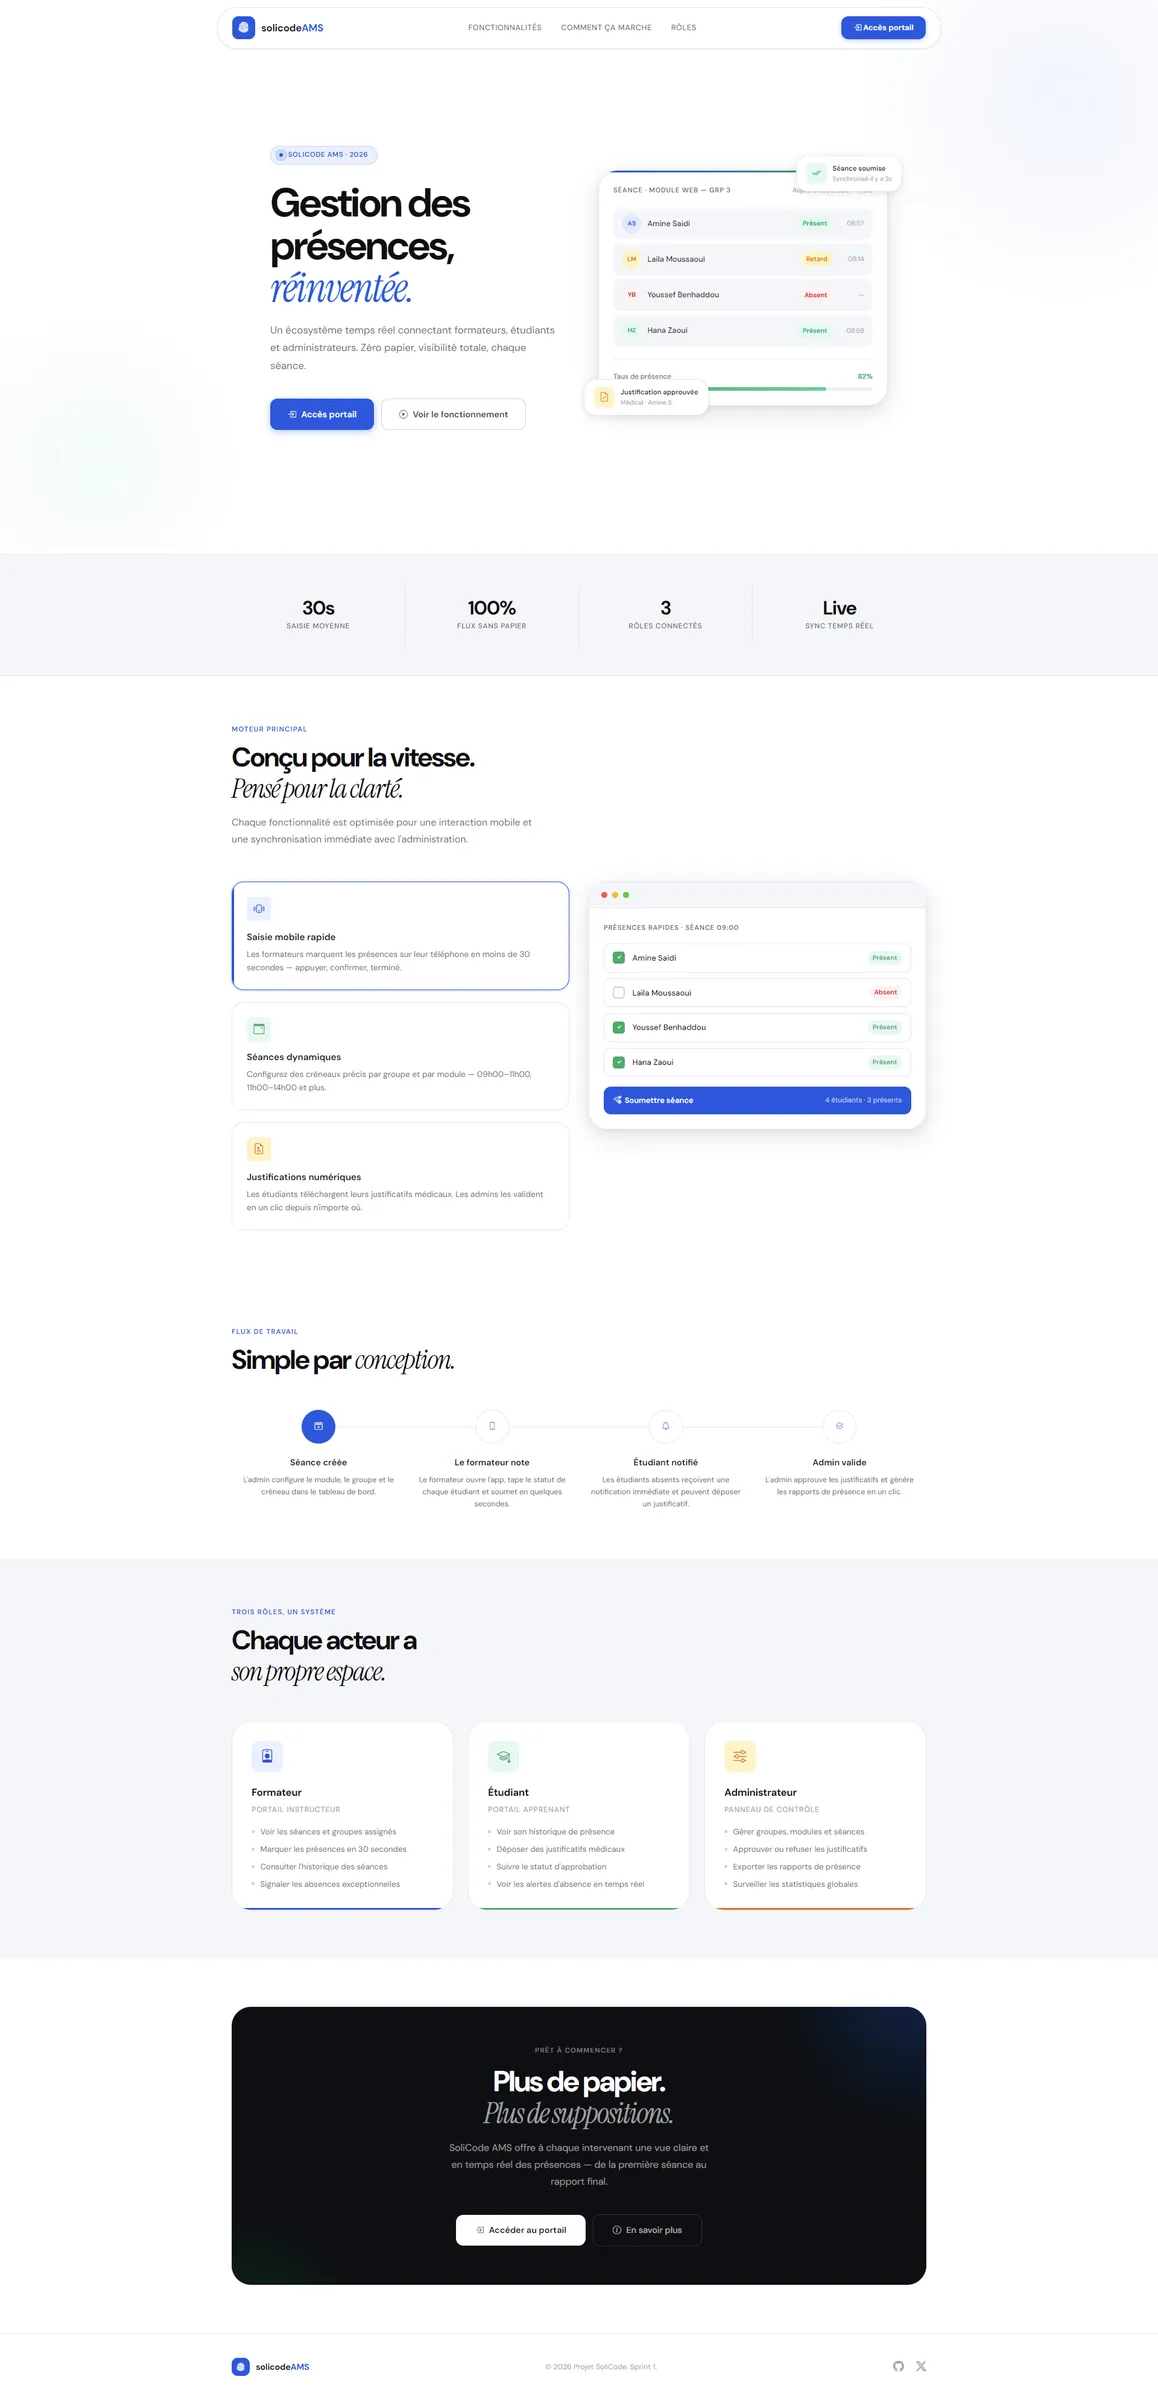1158x2400 pixels.
Task: Click Marquer les présences en 30 secondes
Action: (x=333, y=1850)
